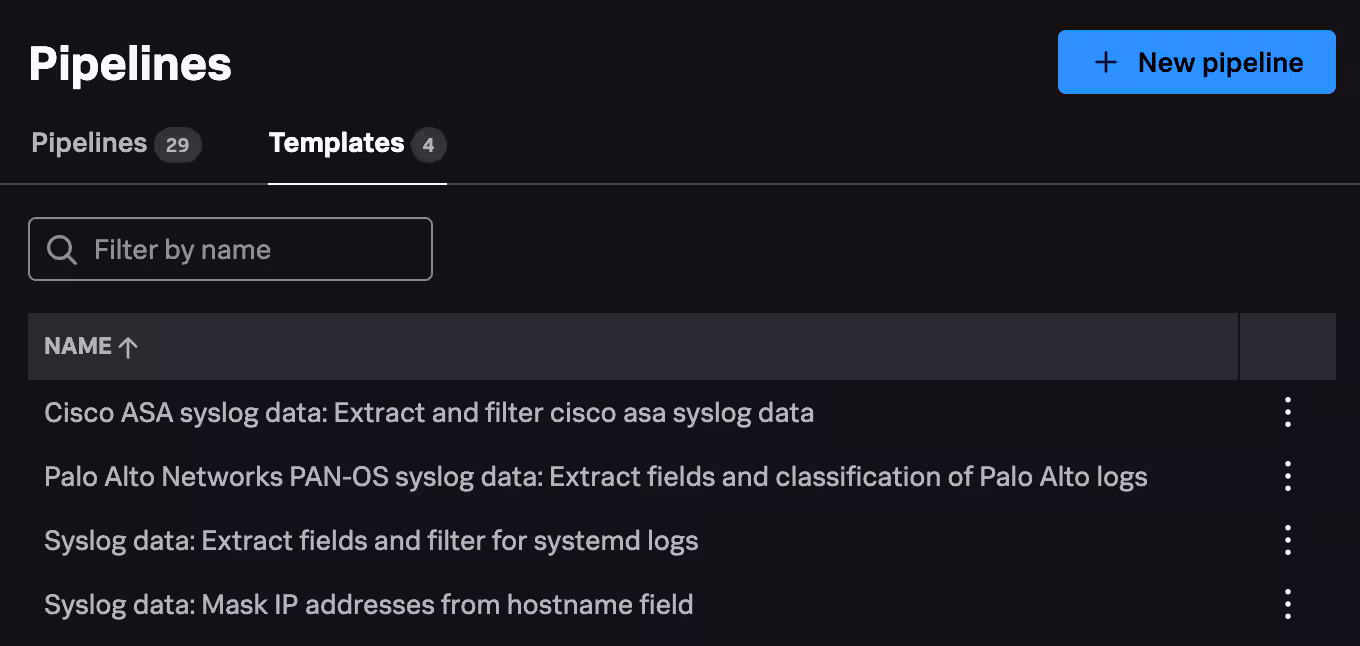Sort by the NAME column header
Screen dimensions: 1360x646
[78, 347]
